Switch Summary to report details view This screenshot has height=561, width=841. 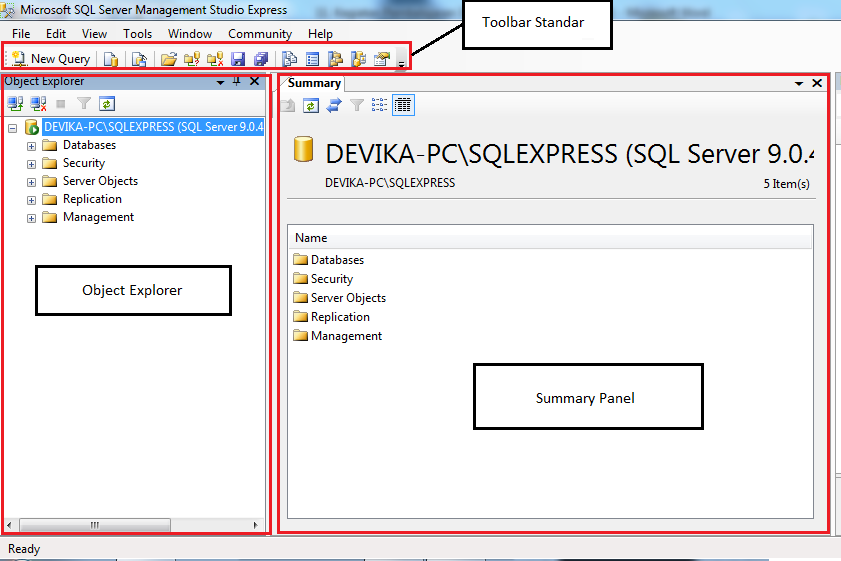(x=403, y=105)
